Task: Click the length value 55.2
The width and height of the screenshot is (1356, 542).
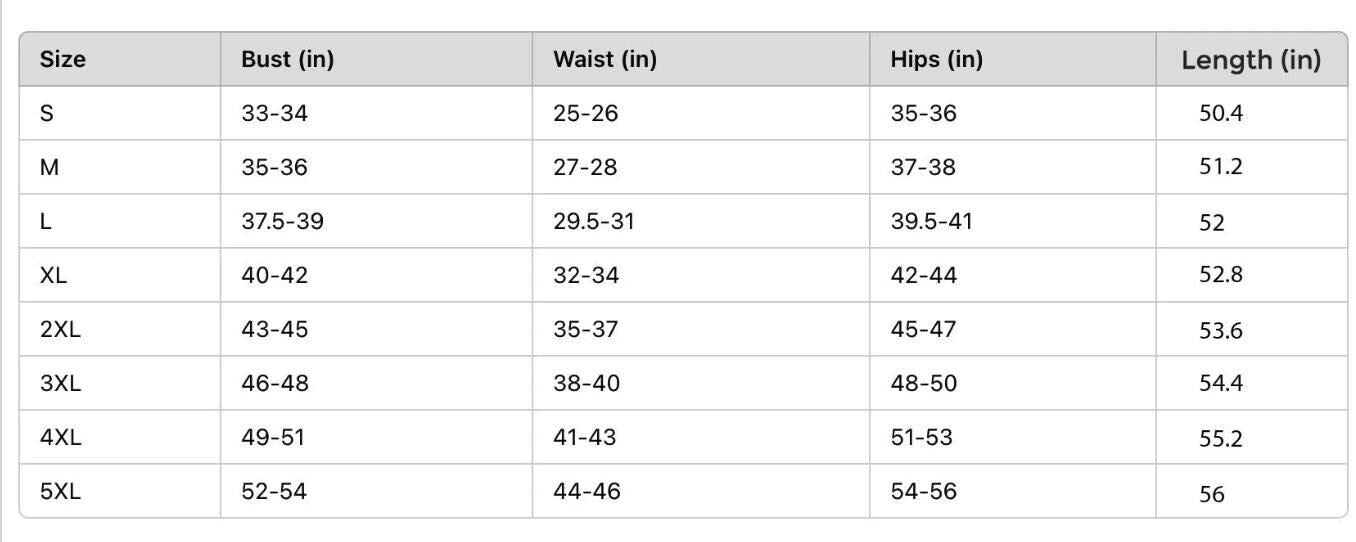Action: 1220,438
